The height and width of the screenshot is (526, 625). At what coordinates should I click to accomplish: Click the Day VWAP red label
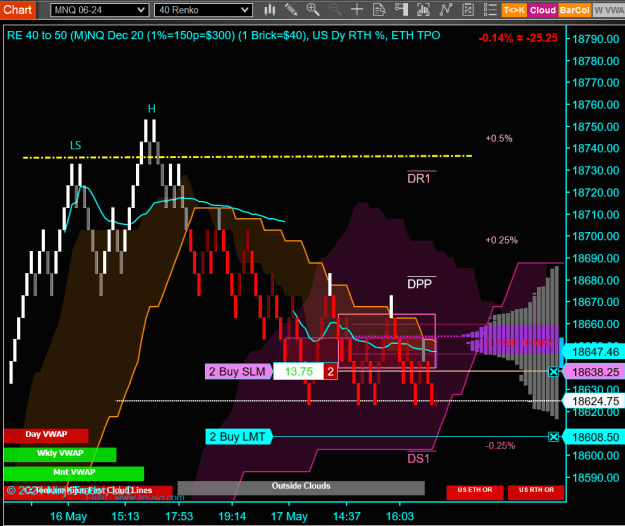46,435
